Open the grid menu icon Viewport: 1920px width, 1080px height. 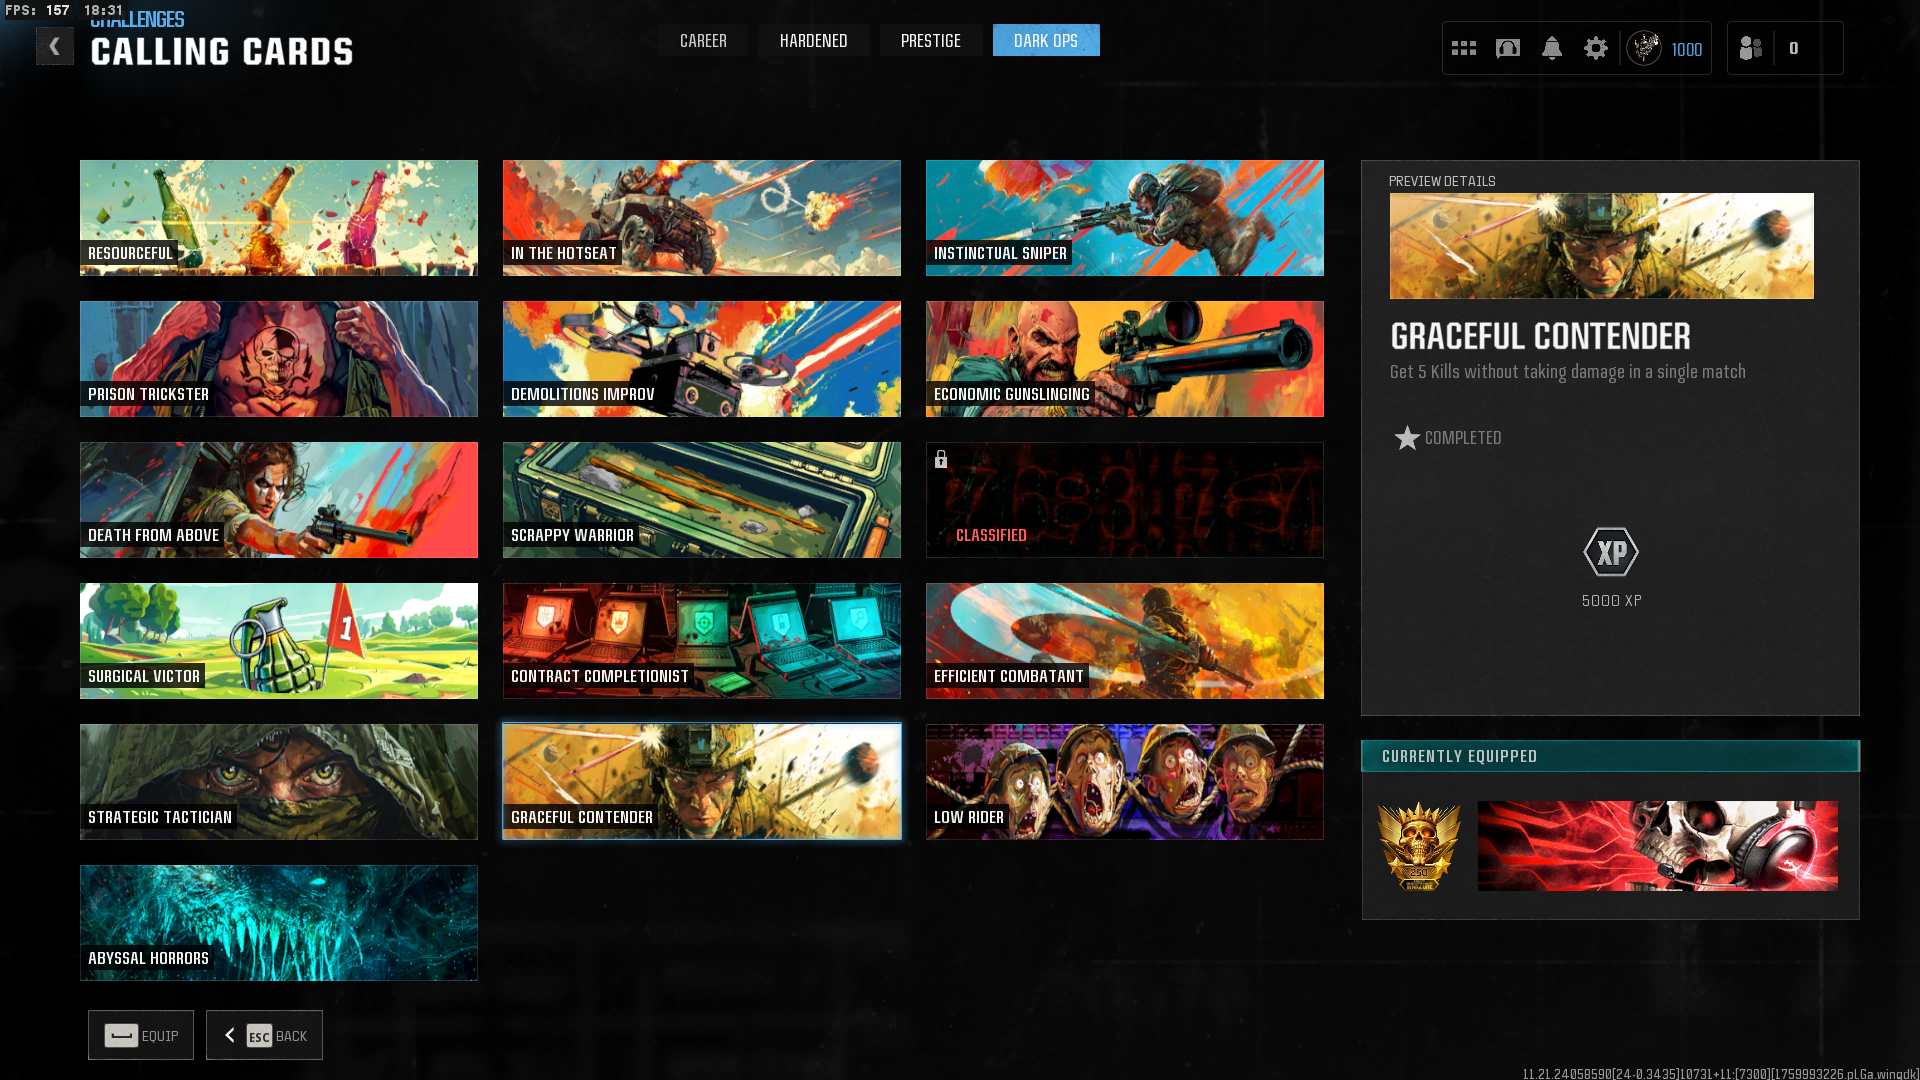tap(1464, 48)
